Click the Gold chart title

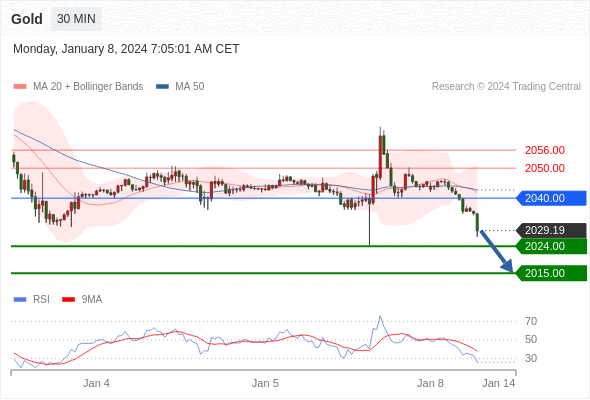click(x=27, y=19)
